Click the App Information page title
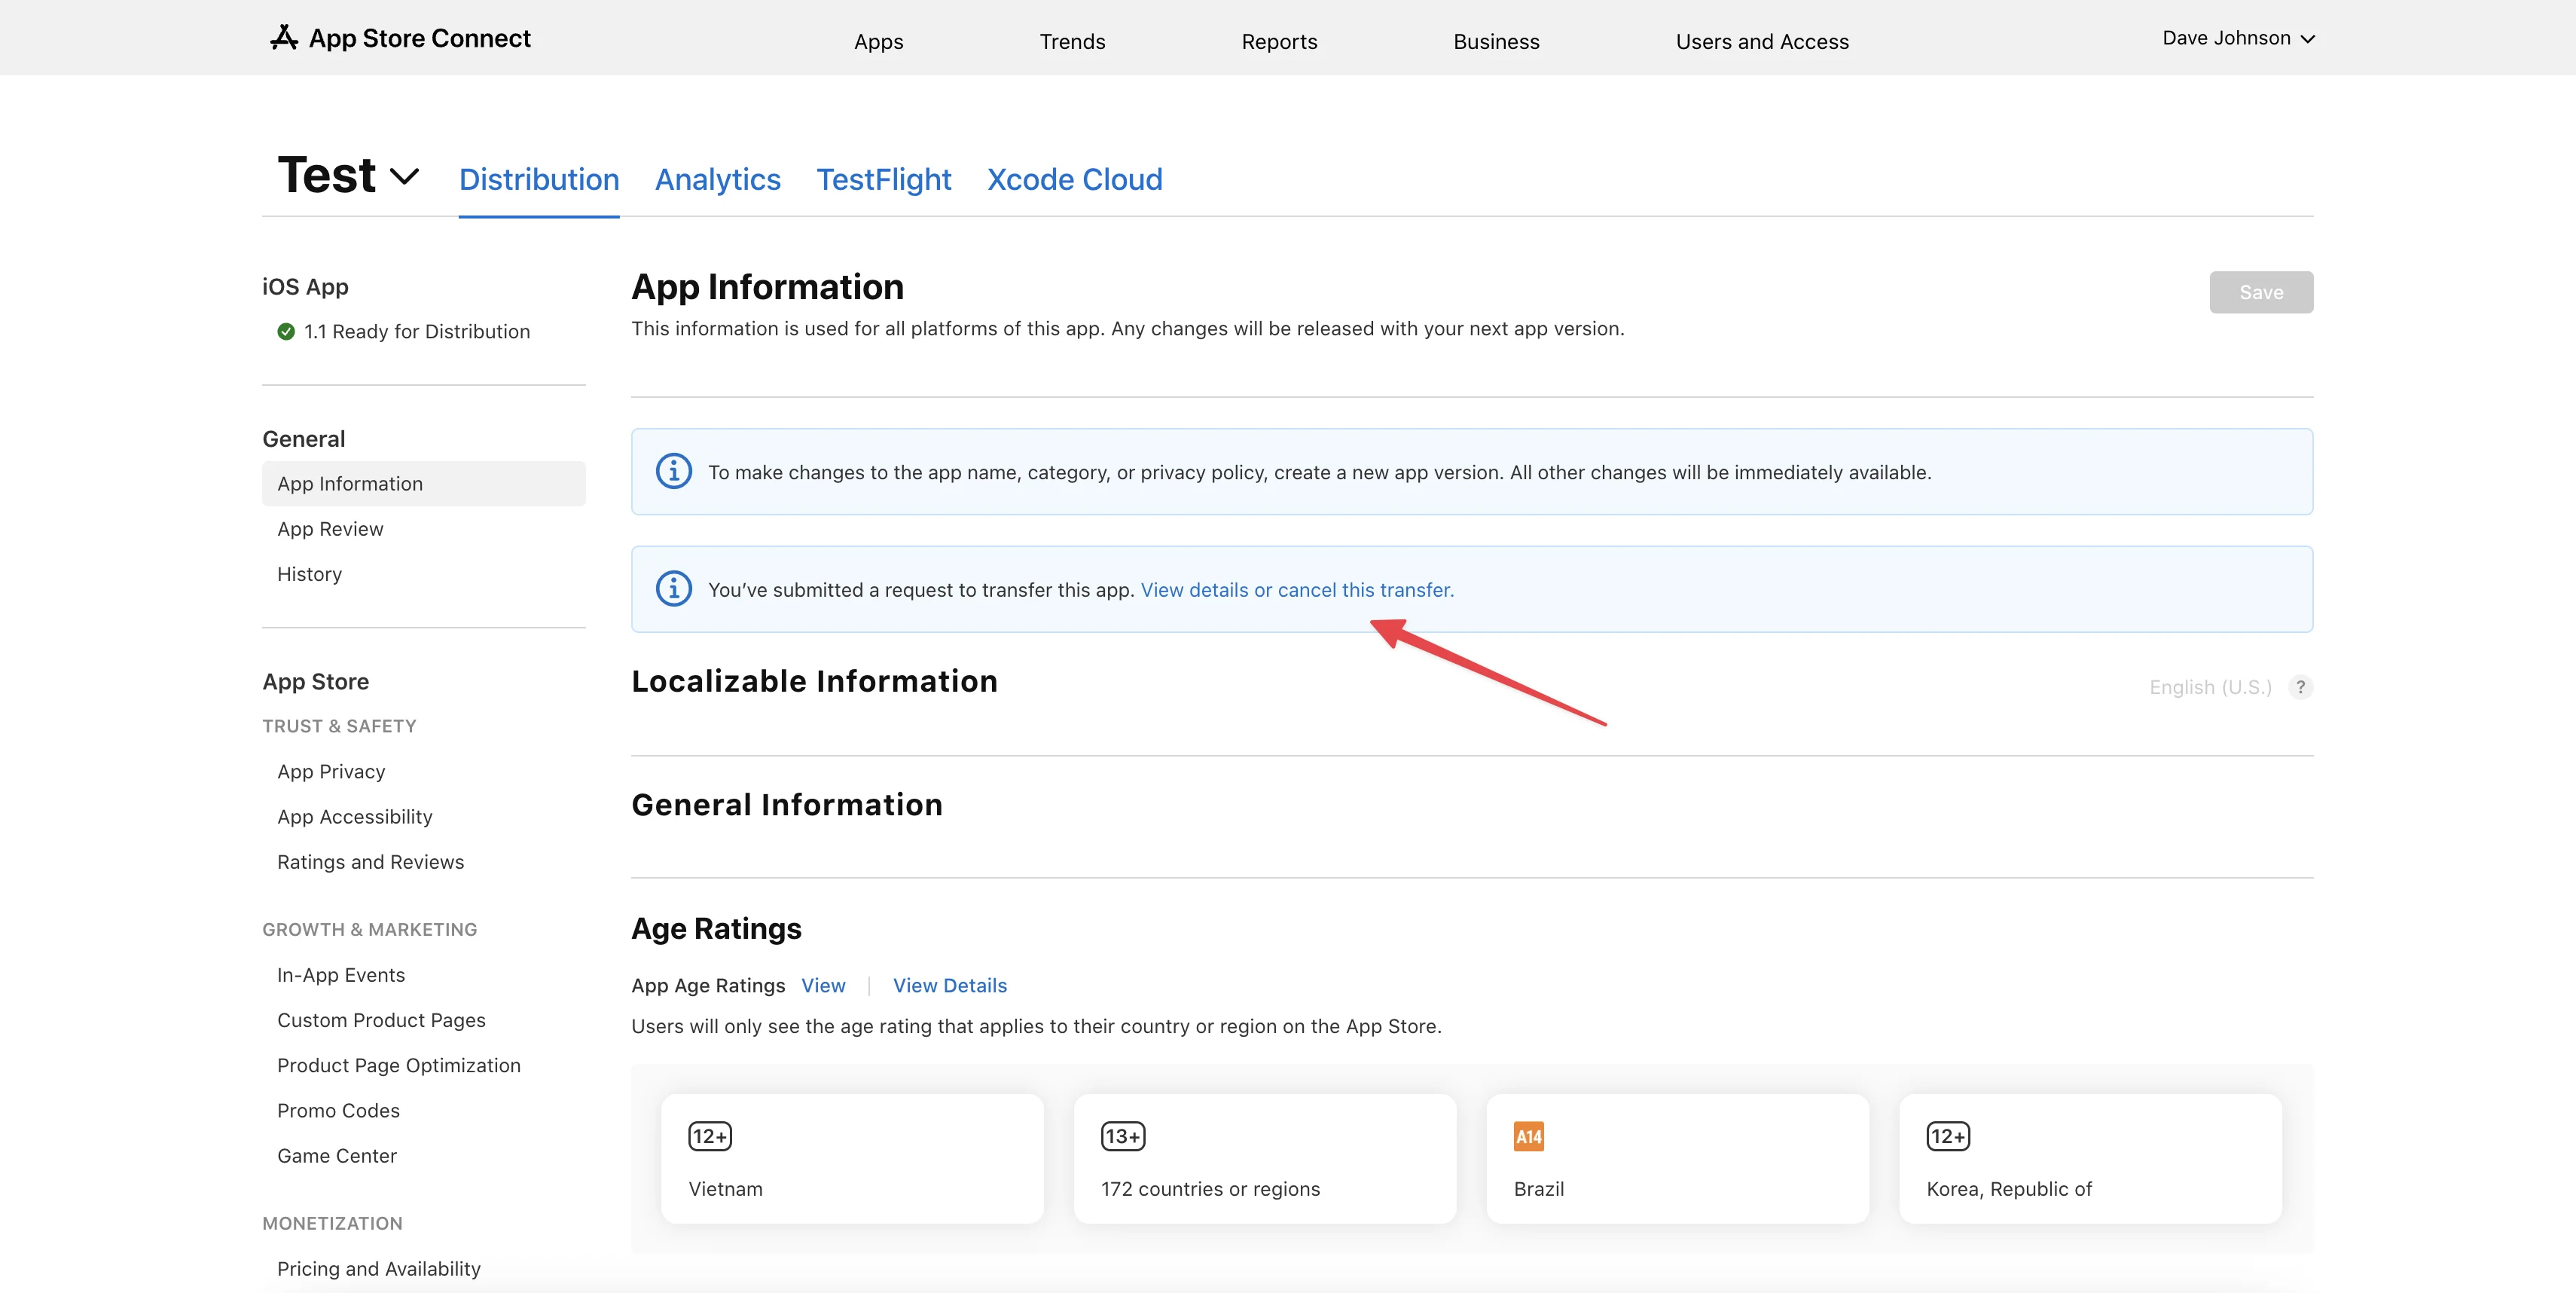The height and width of the screenshot is (1293, 2576). (767, 287)
